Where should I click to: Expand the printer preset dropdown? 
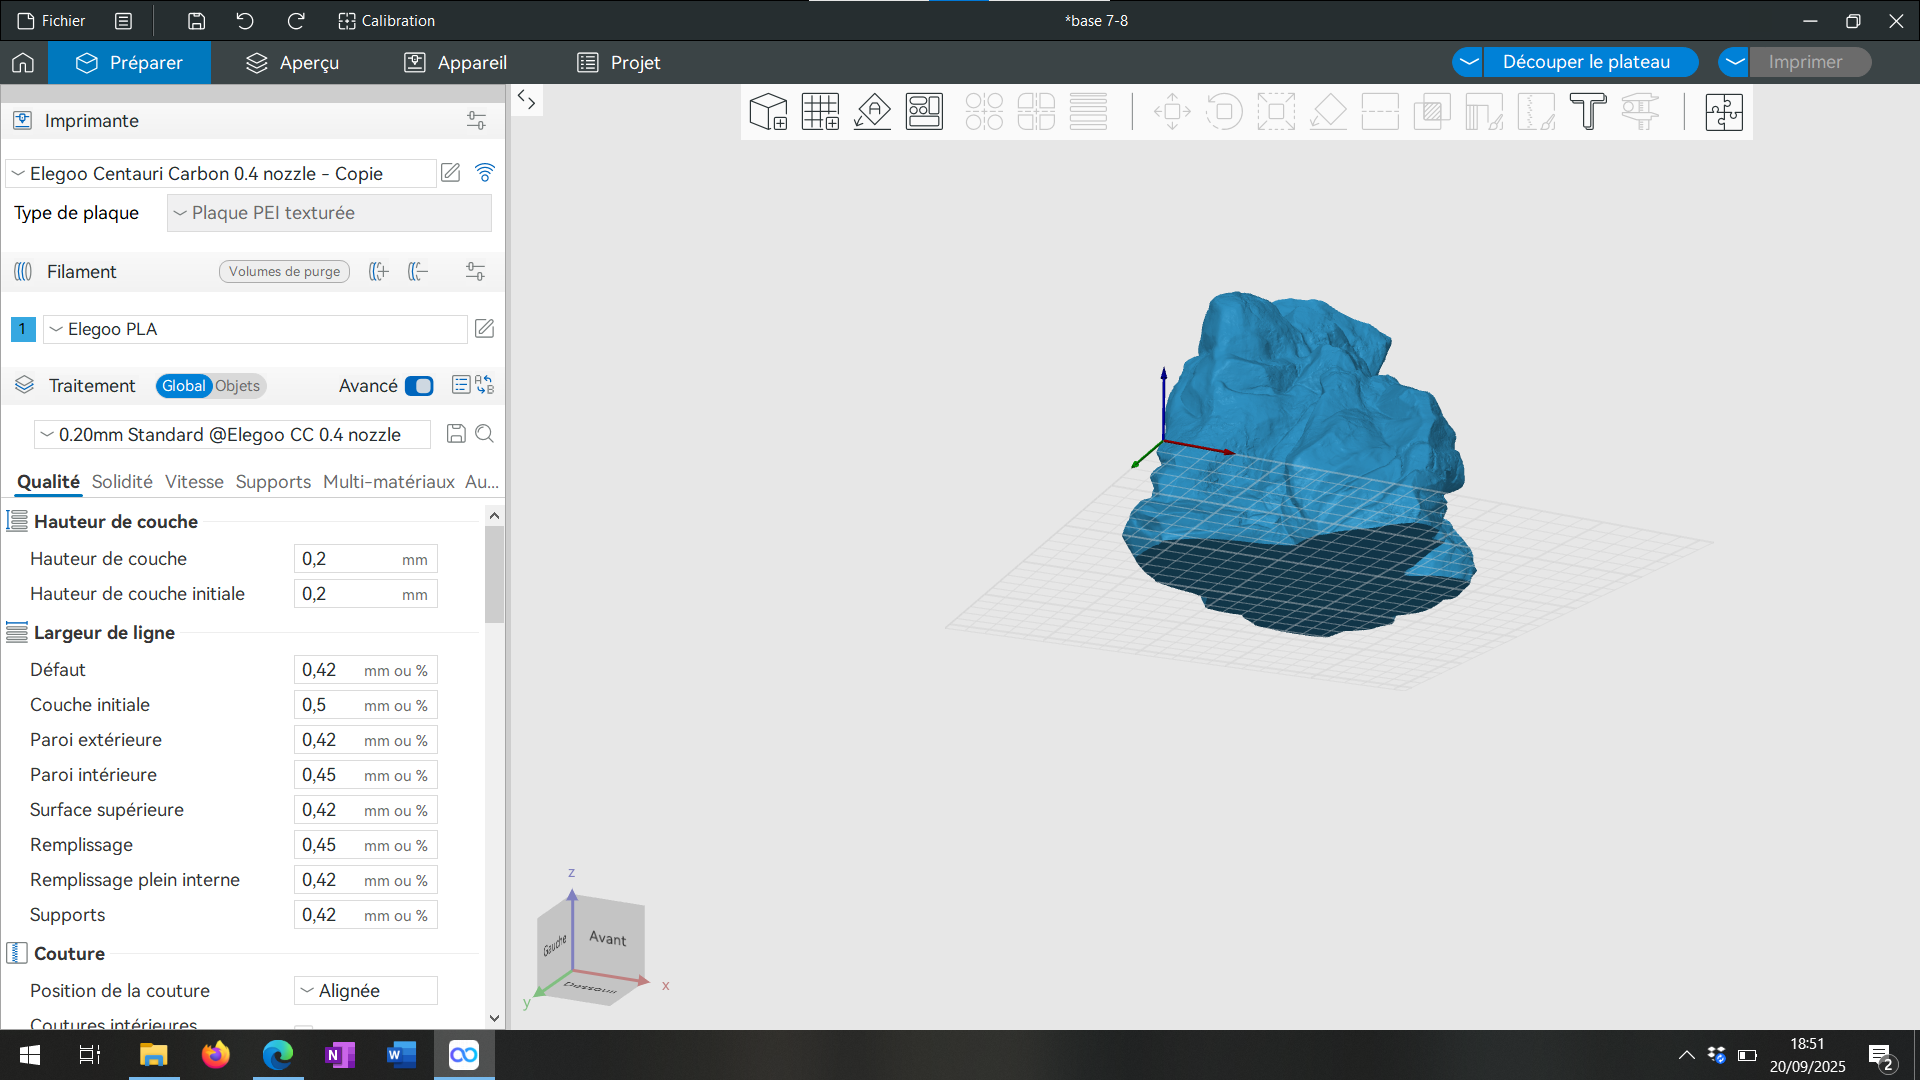pos(221,174)
